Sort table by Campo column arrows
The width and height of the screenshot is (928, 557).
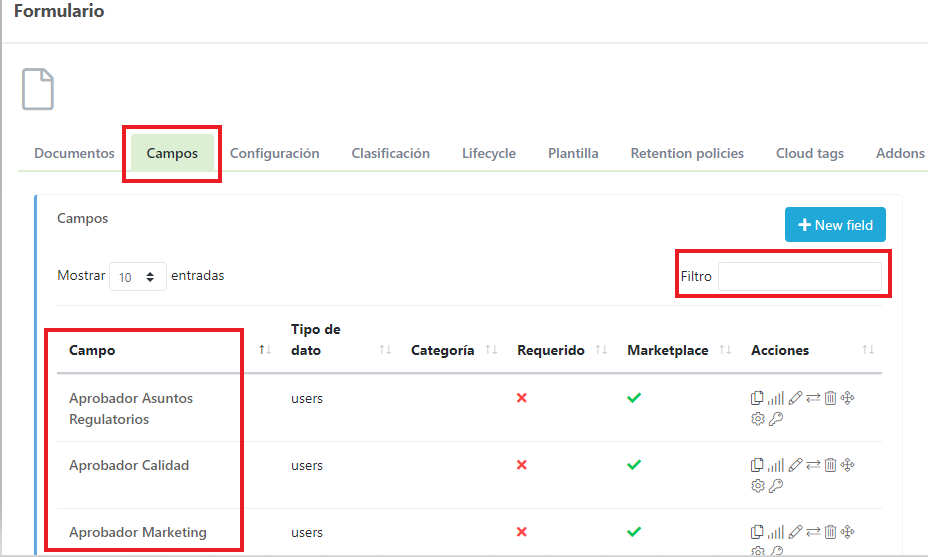pyautogui.click(x=265, y=350)
